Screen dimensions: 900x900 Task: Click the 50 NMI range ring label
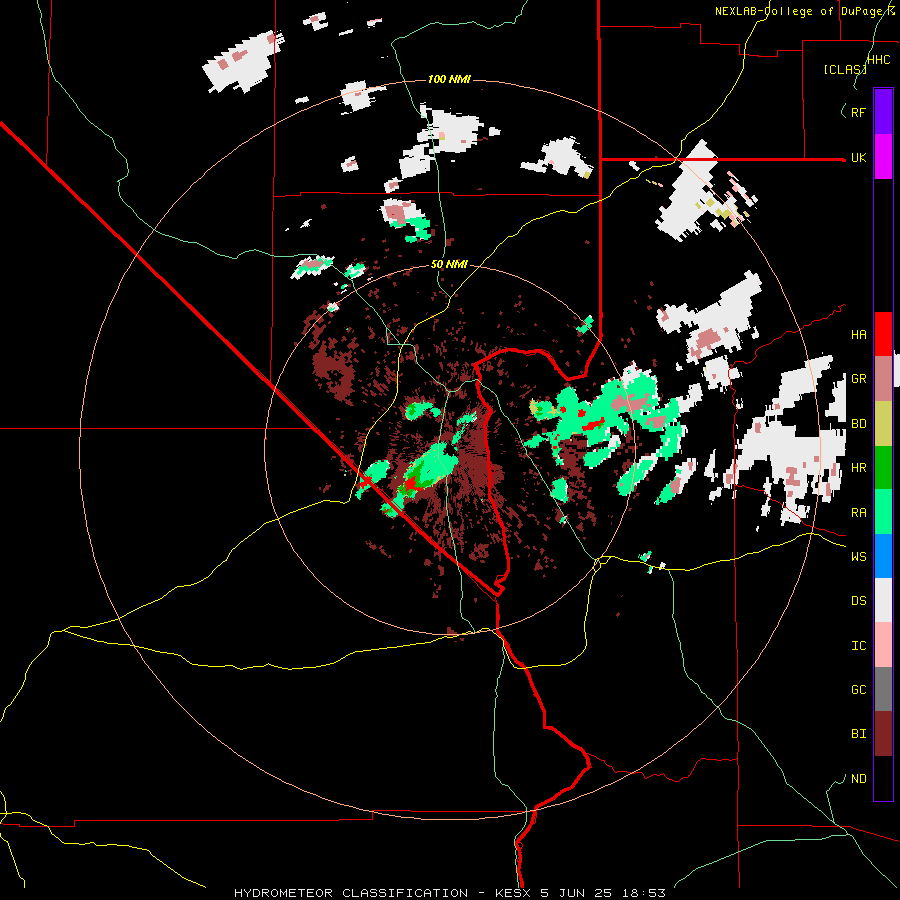click(449, 264)
